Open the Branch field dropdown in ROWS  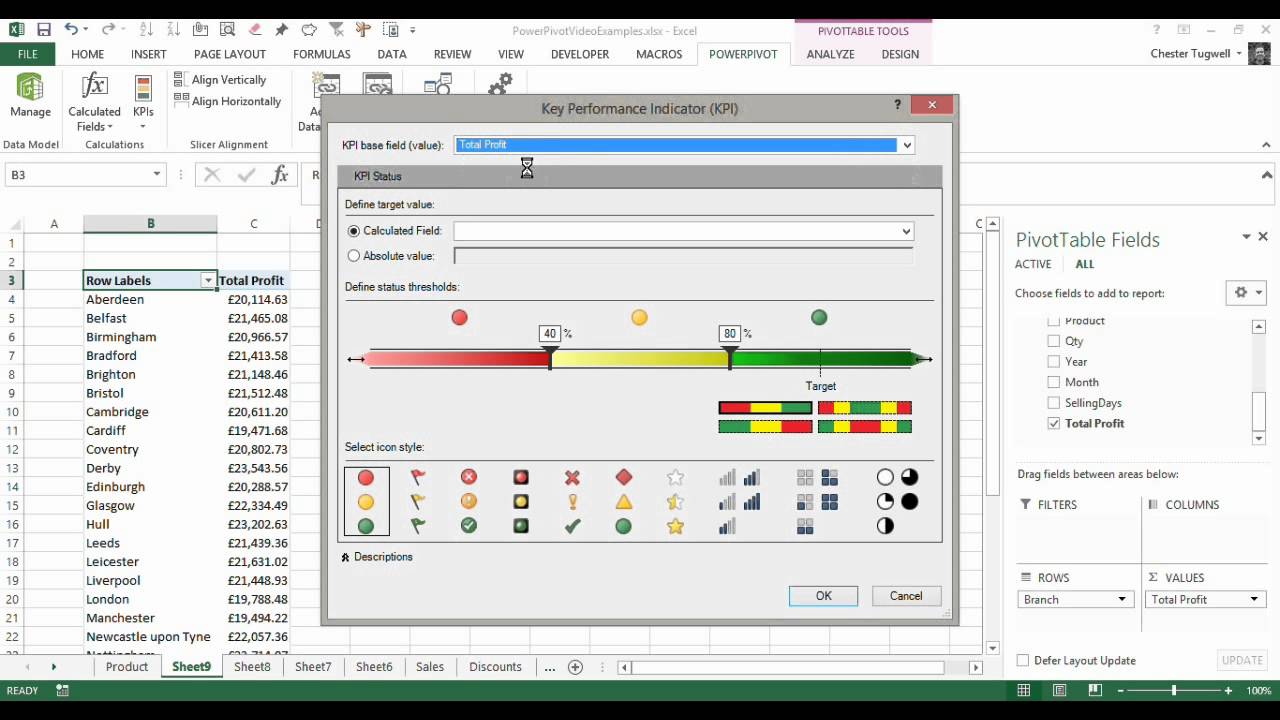(x=1121, y=600)
